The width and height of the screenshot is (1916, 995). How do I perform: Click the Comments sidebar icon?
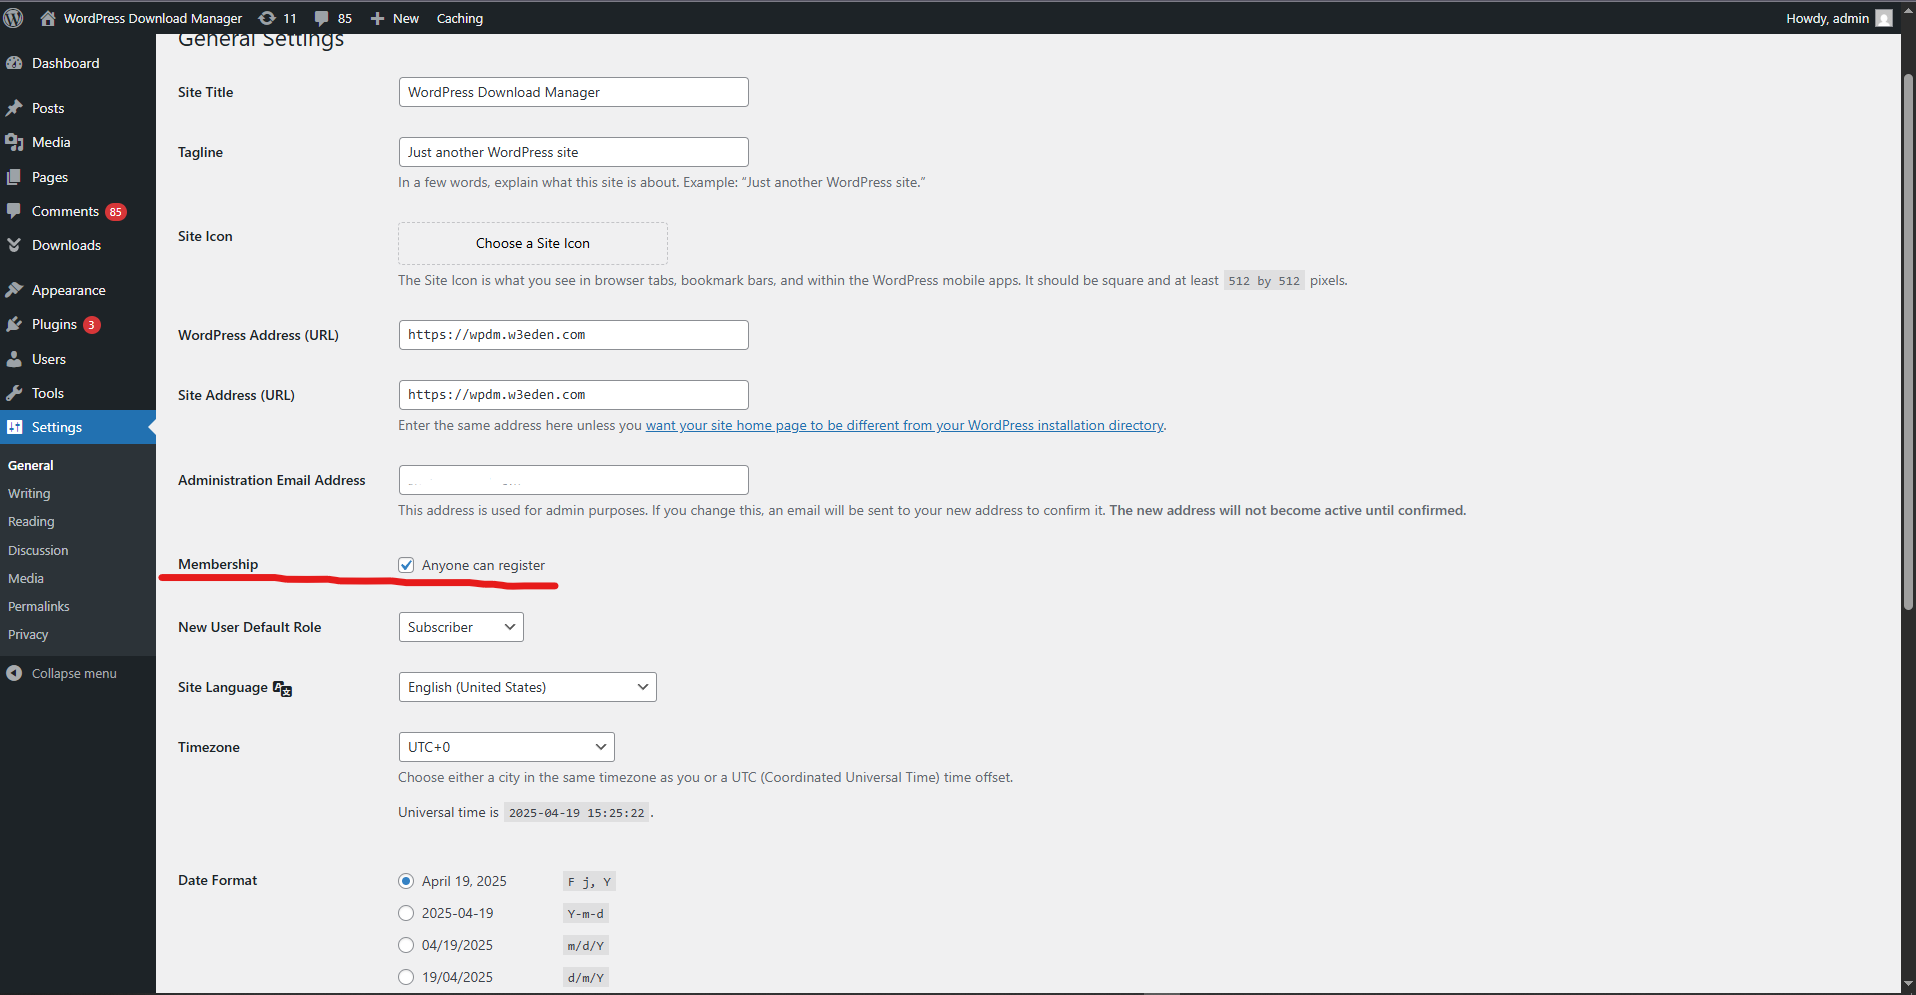click(x=14, y=211)
